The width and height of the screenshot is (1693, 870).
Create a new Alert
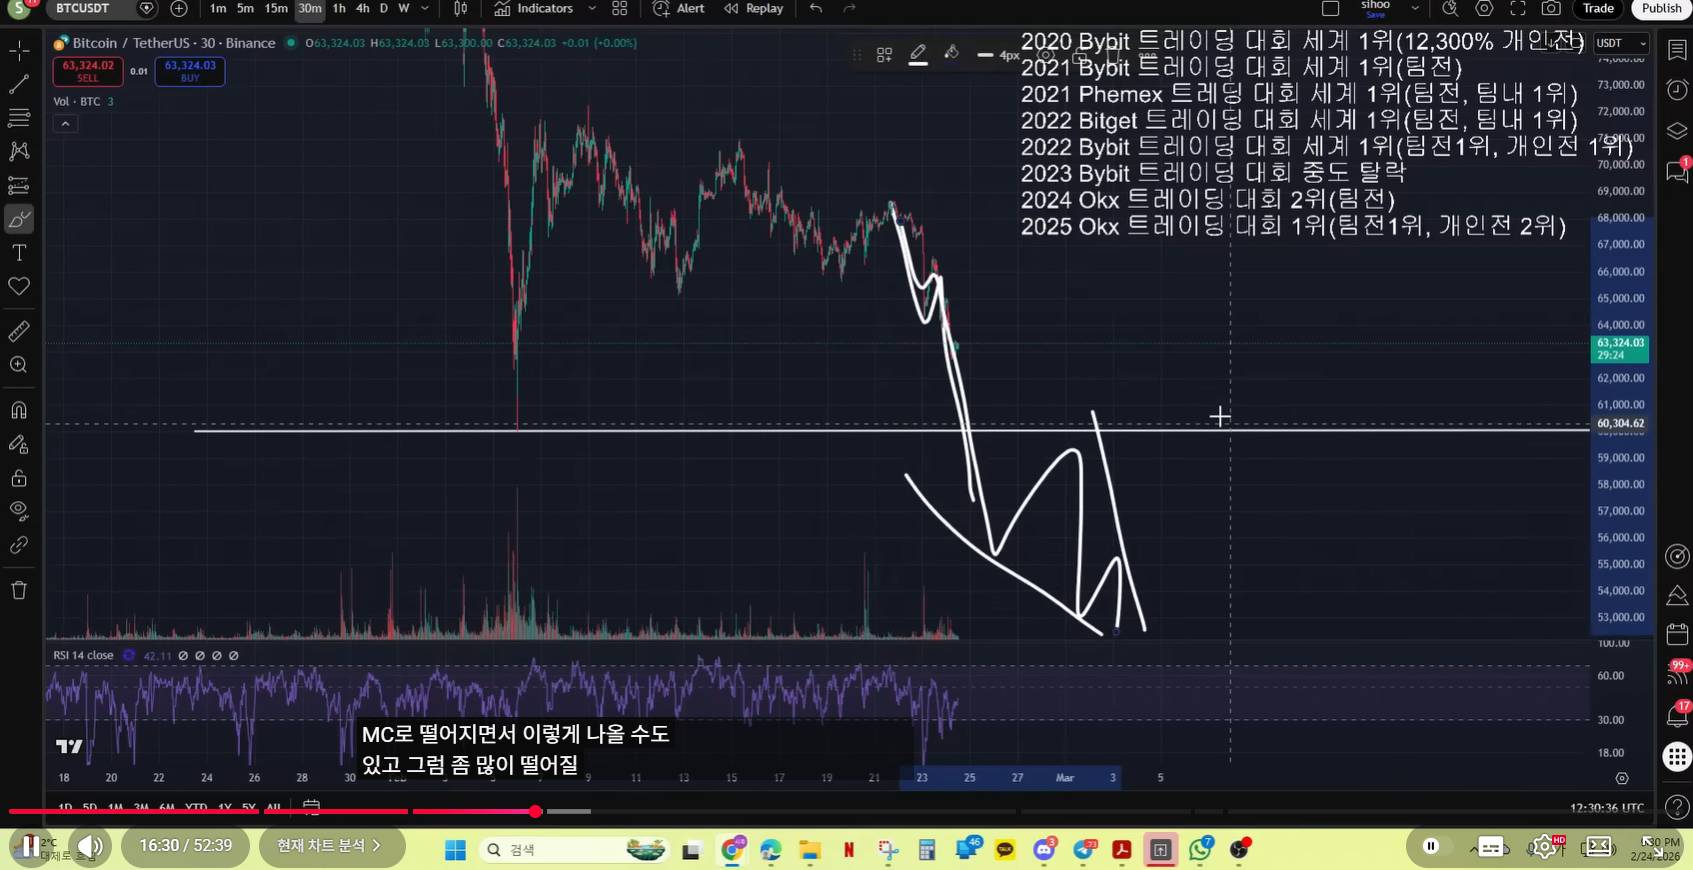(x=679, y=9)
